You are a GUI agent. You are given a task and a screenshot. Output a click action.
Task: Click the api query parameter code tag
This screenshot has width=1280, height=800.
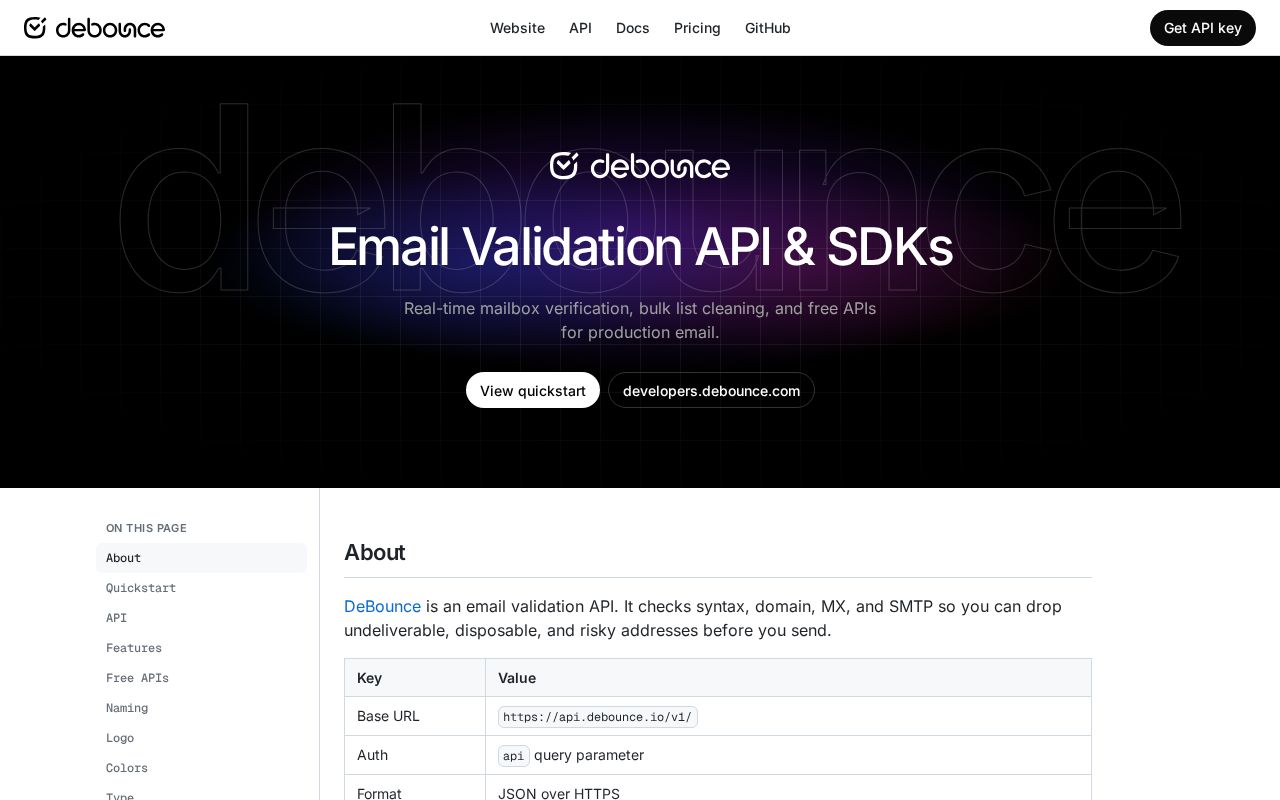[513, 756]
